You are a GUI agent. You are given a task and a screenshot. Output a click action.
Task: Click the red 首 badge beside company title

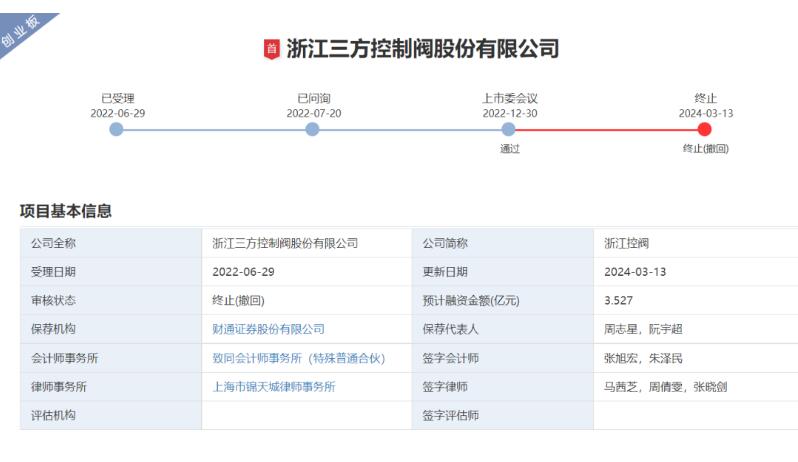pyautogui.click(x=271, y=49)
